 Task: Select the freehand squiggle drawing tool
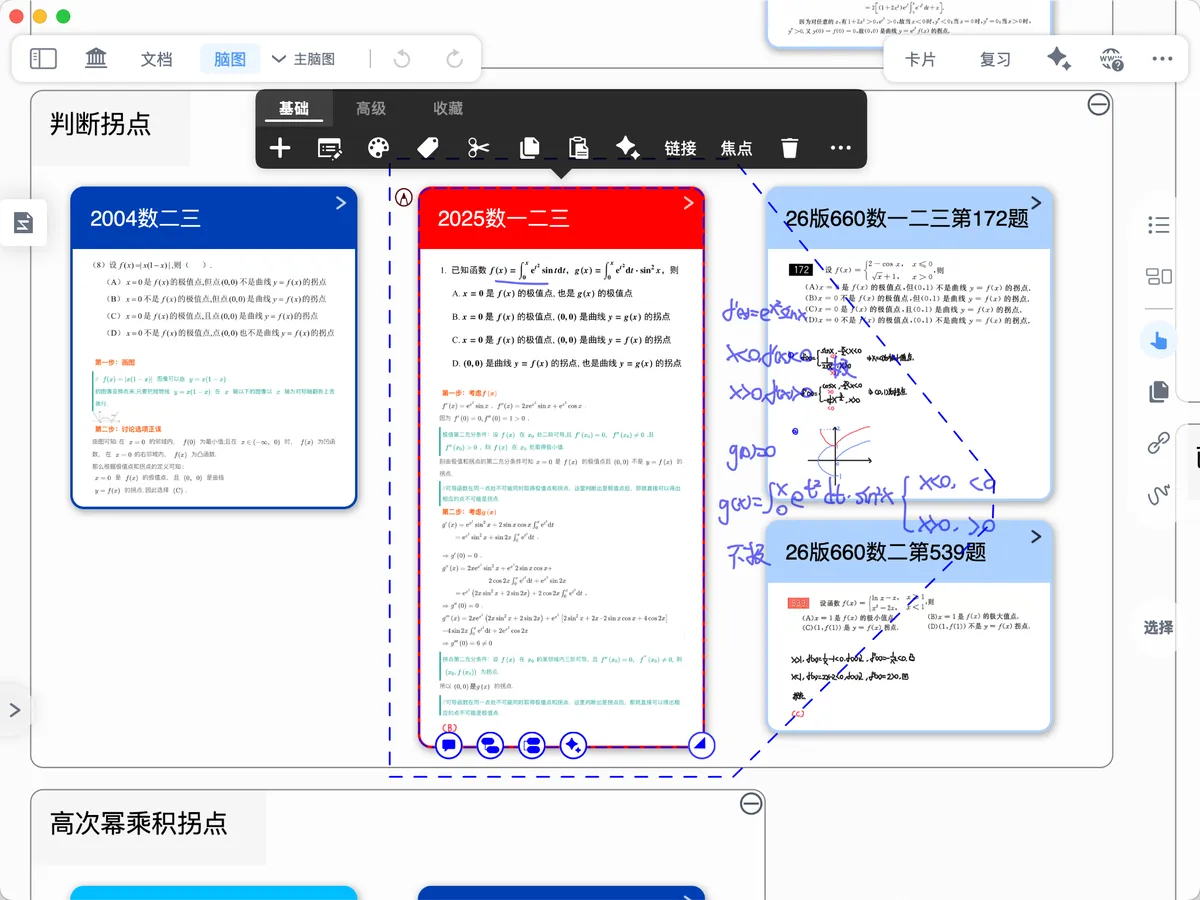[1159, 494]
